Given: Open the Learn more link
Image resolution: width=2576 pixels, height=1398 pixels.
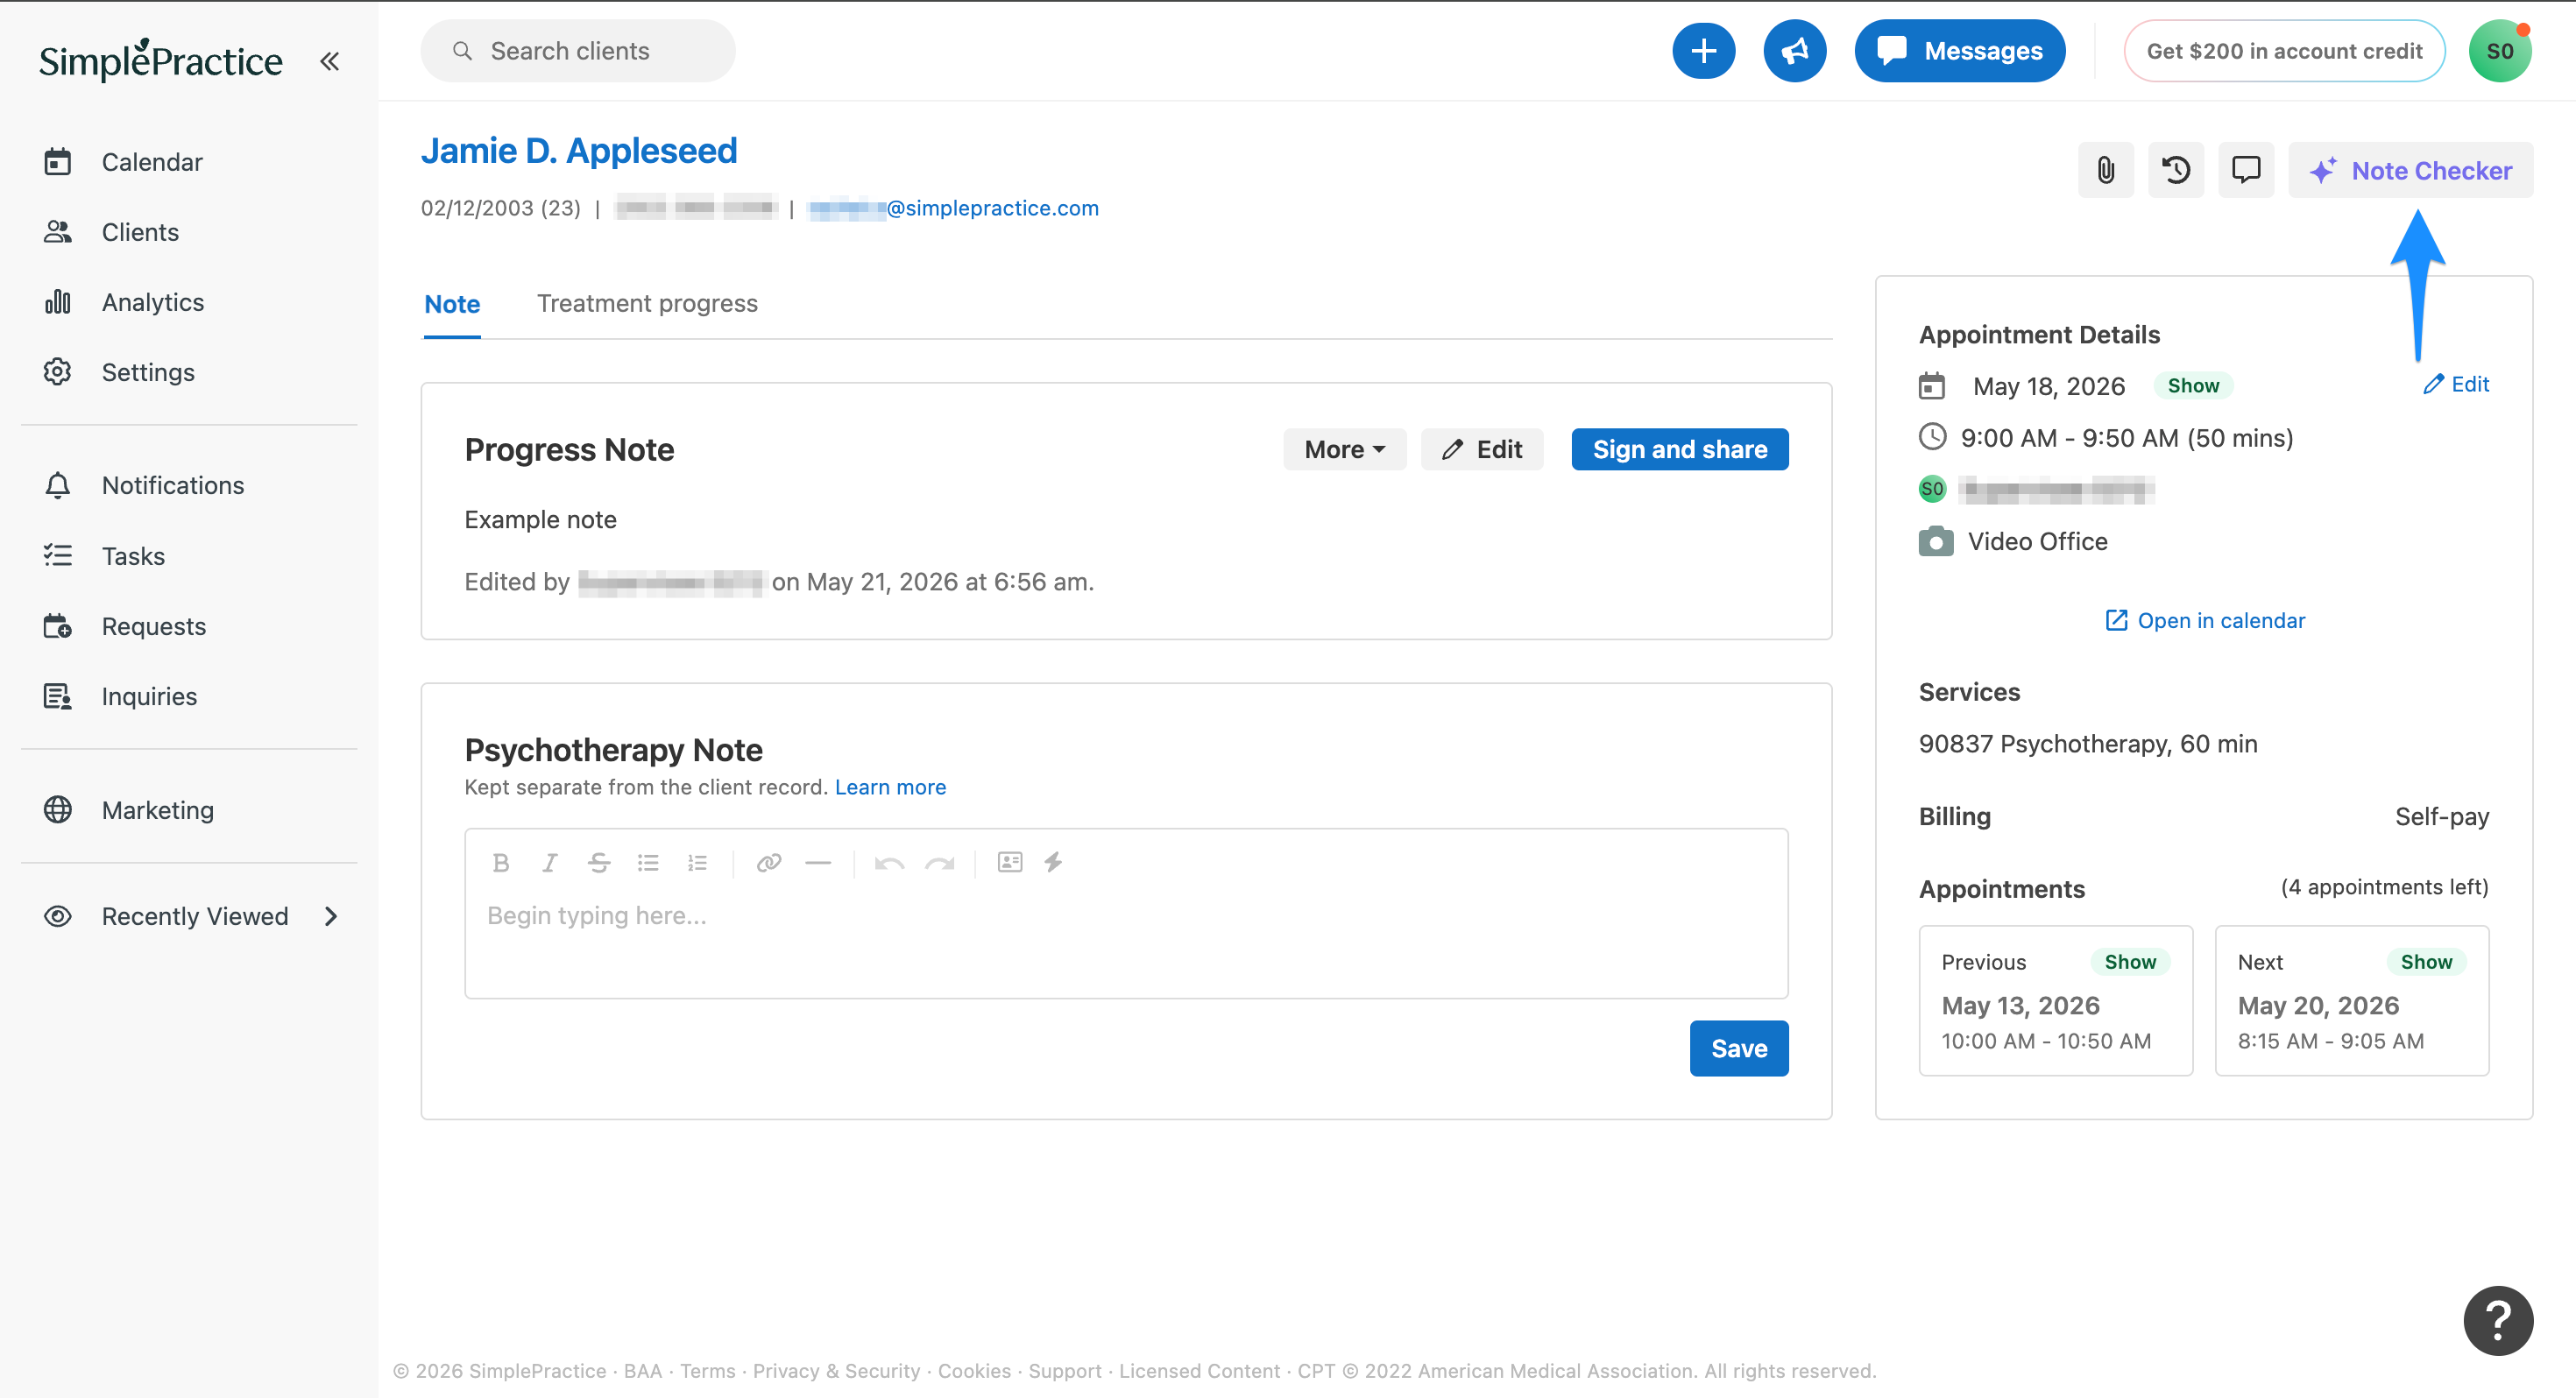Looking at the screenshot, I should tap(890, 786).
